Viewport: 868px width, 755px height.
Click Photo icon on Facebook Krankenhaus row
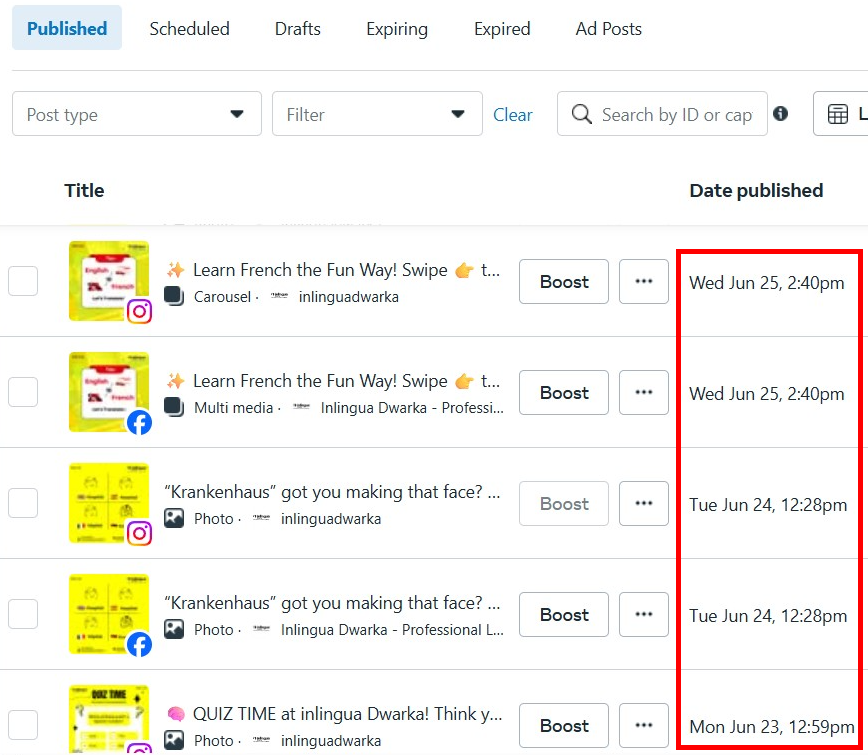[174, 629]
